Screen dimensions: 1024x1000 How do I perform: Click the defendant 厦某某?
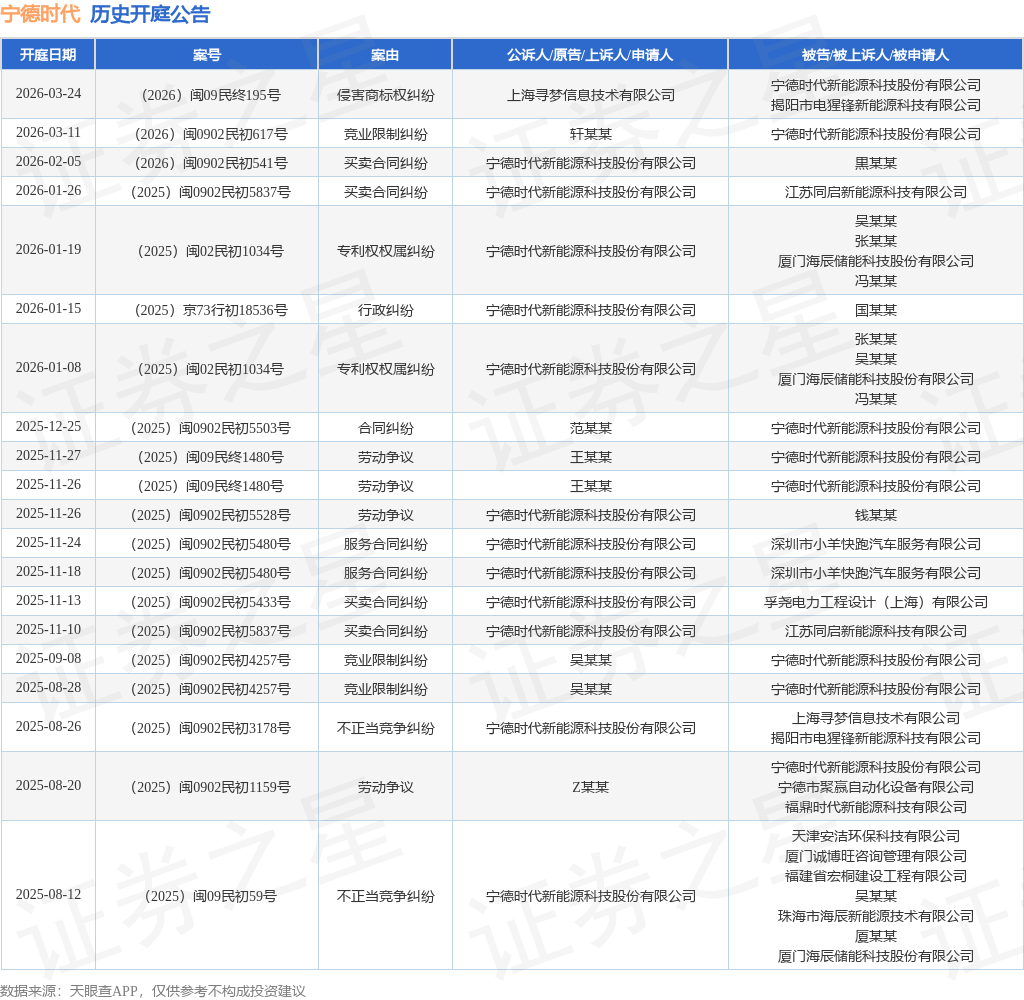876,937
